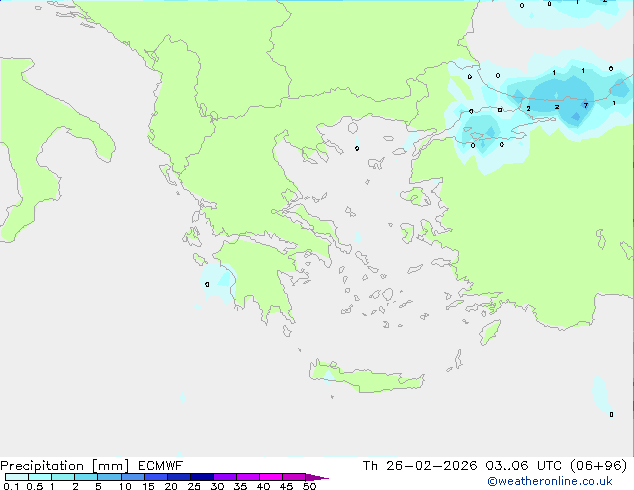Click the island of Crete on the map

tap(368, 378)
